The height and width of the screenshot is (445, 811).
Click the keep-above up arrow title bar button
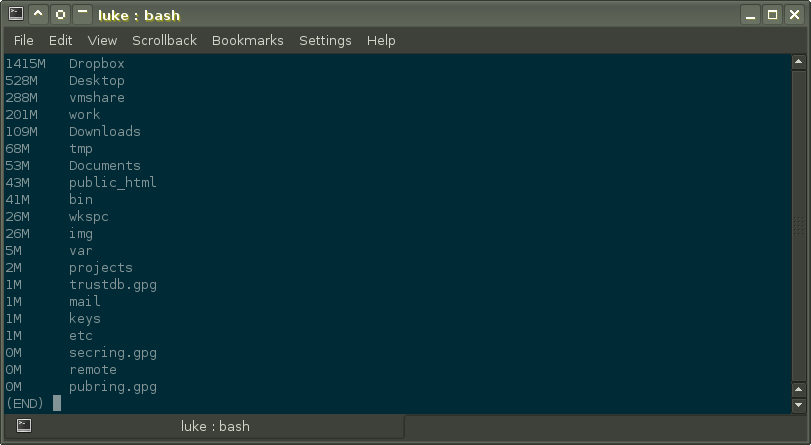click(38, 15)
